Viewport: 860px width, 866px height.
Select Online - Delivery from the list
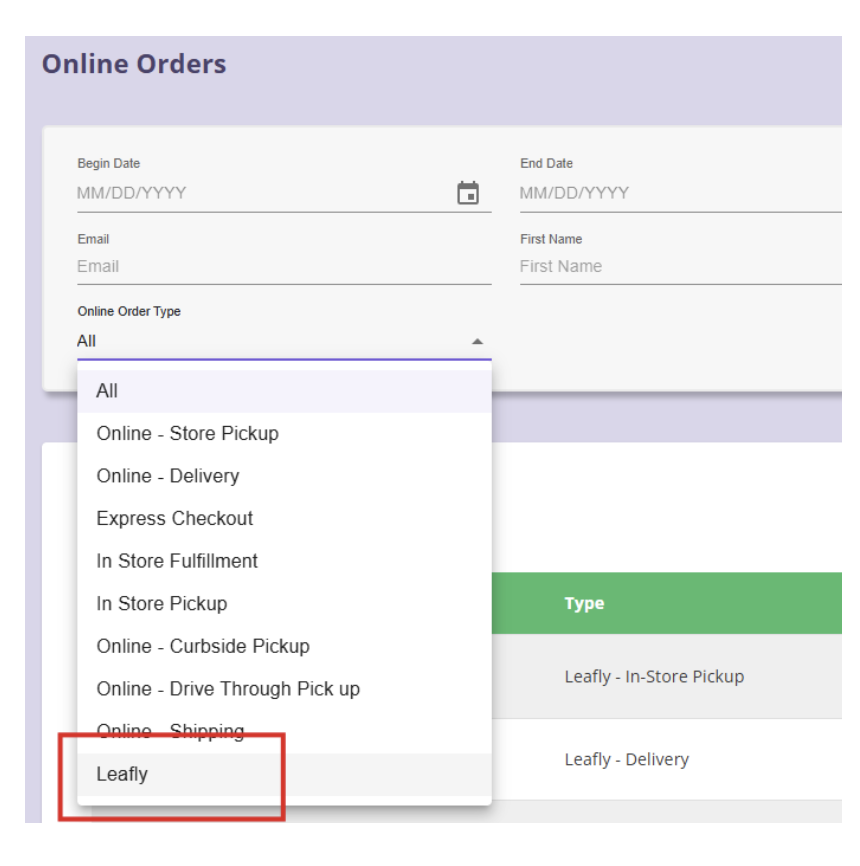(167, 476)
